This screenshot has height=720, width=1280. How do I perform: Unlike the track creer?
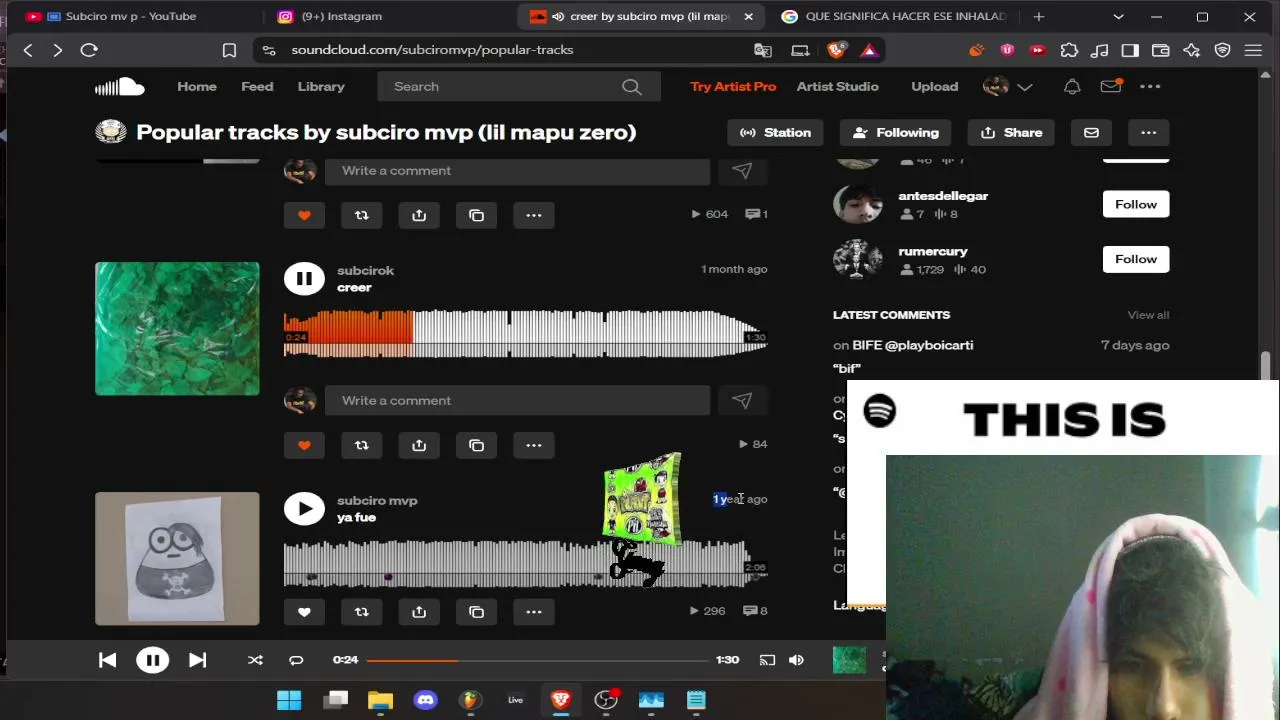(304, 445)
